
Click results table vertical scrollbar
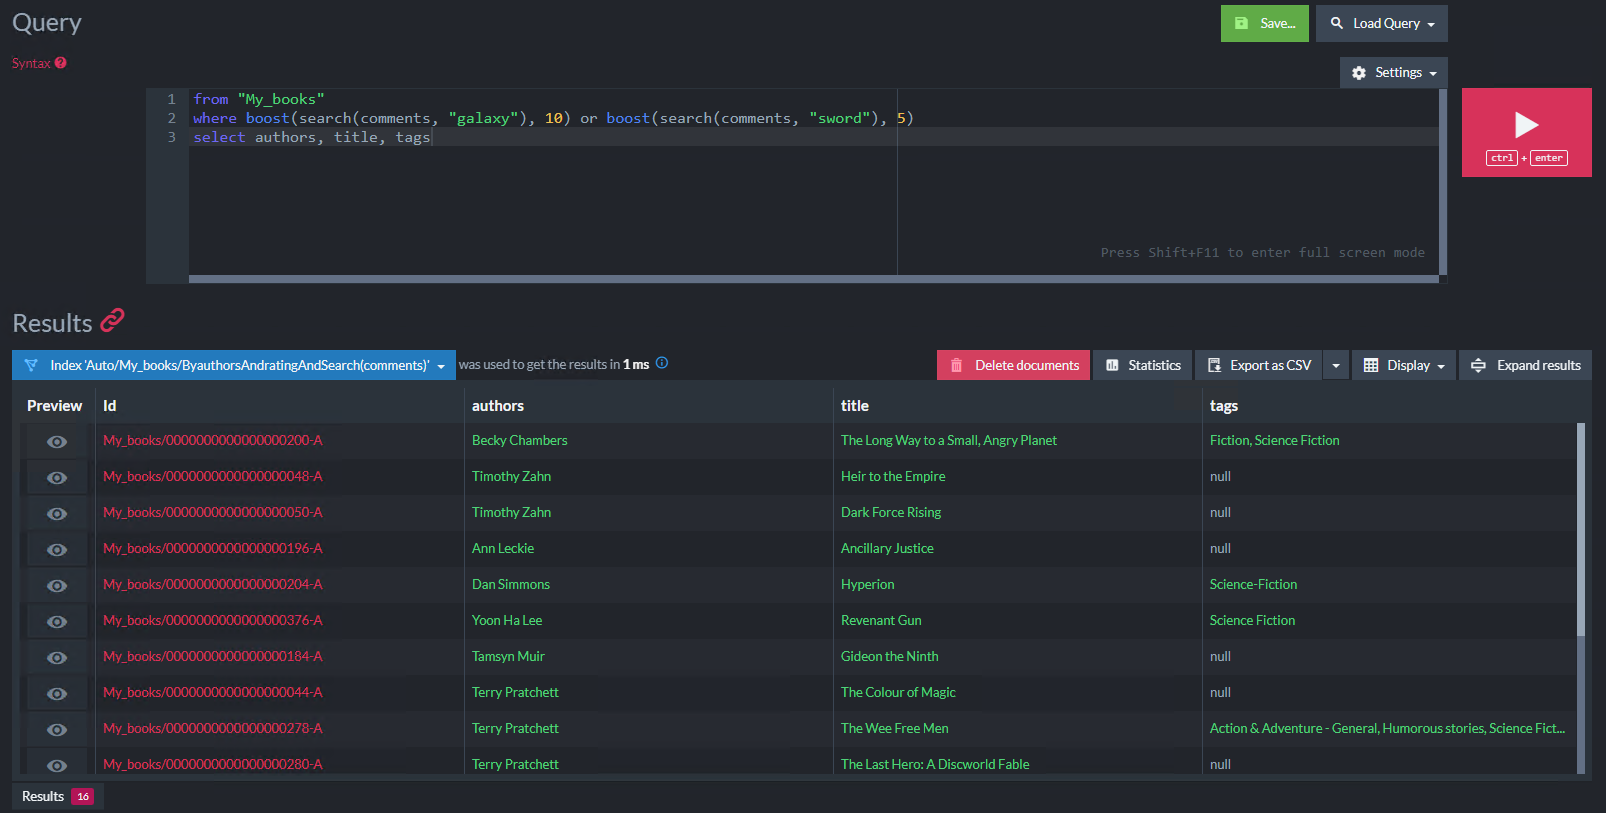coord(1581,530)
